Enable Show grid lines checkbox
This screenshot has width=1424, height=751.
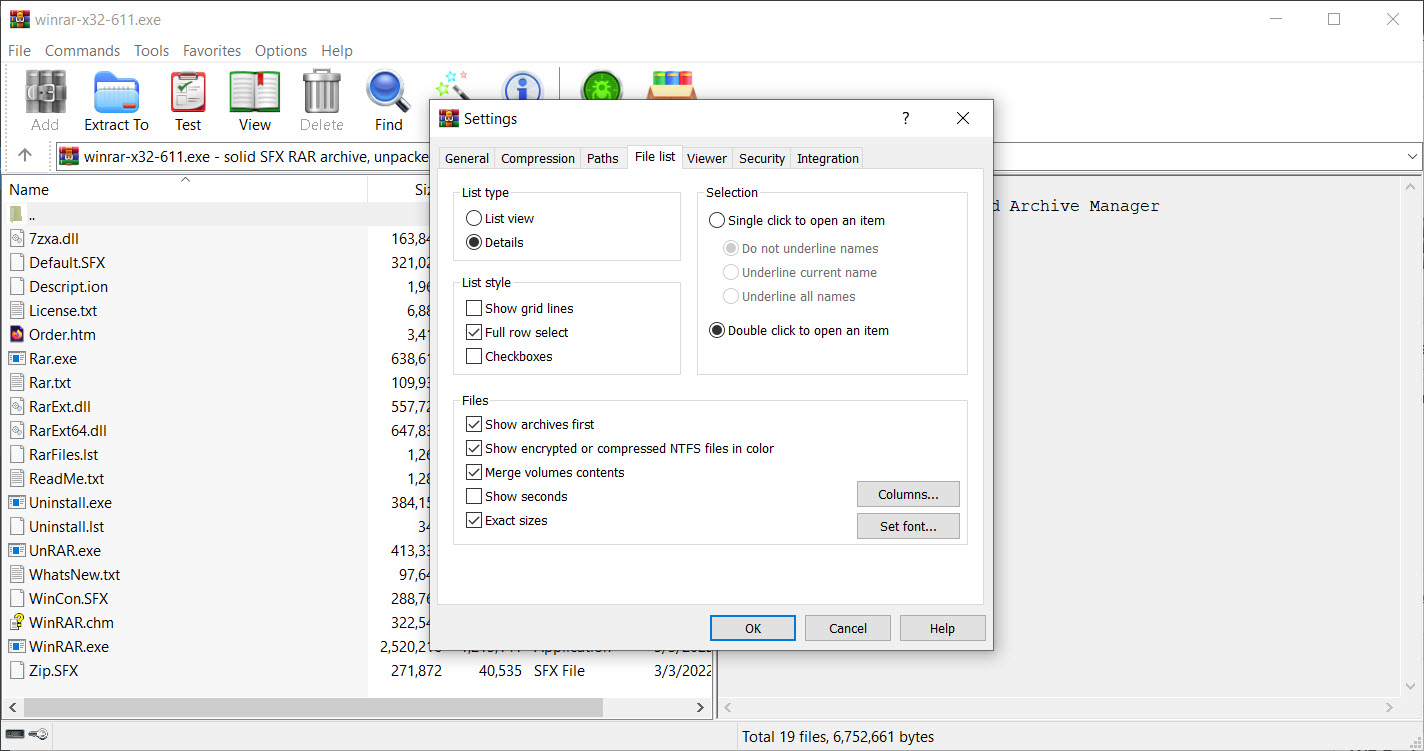tap(474, 308)
